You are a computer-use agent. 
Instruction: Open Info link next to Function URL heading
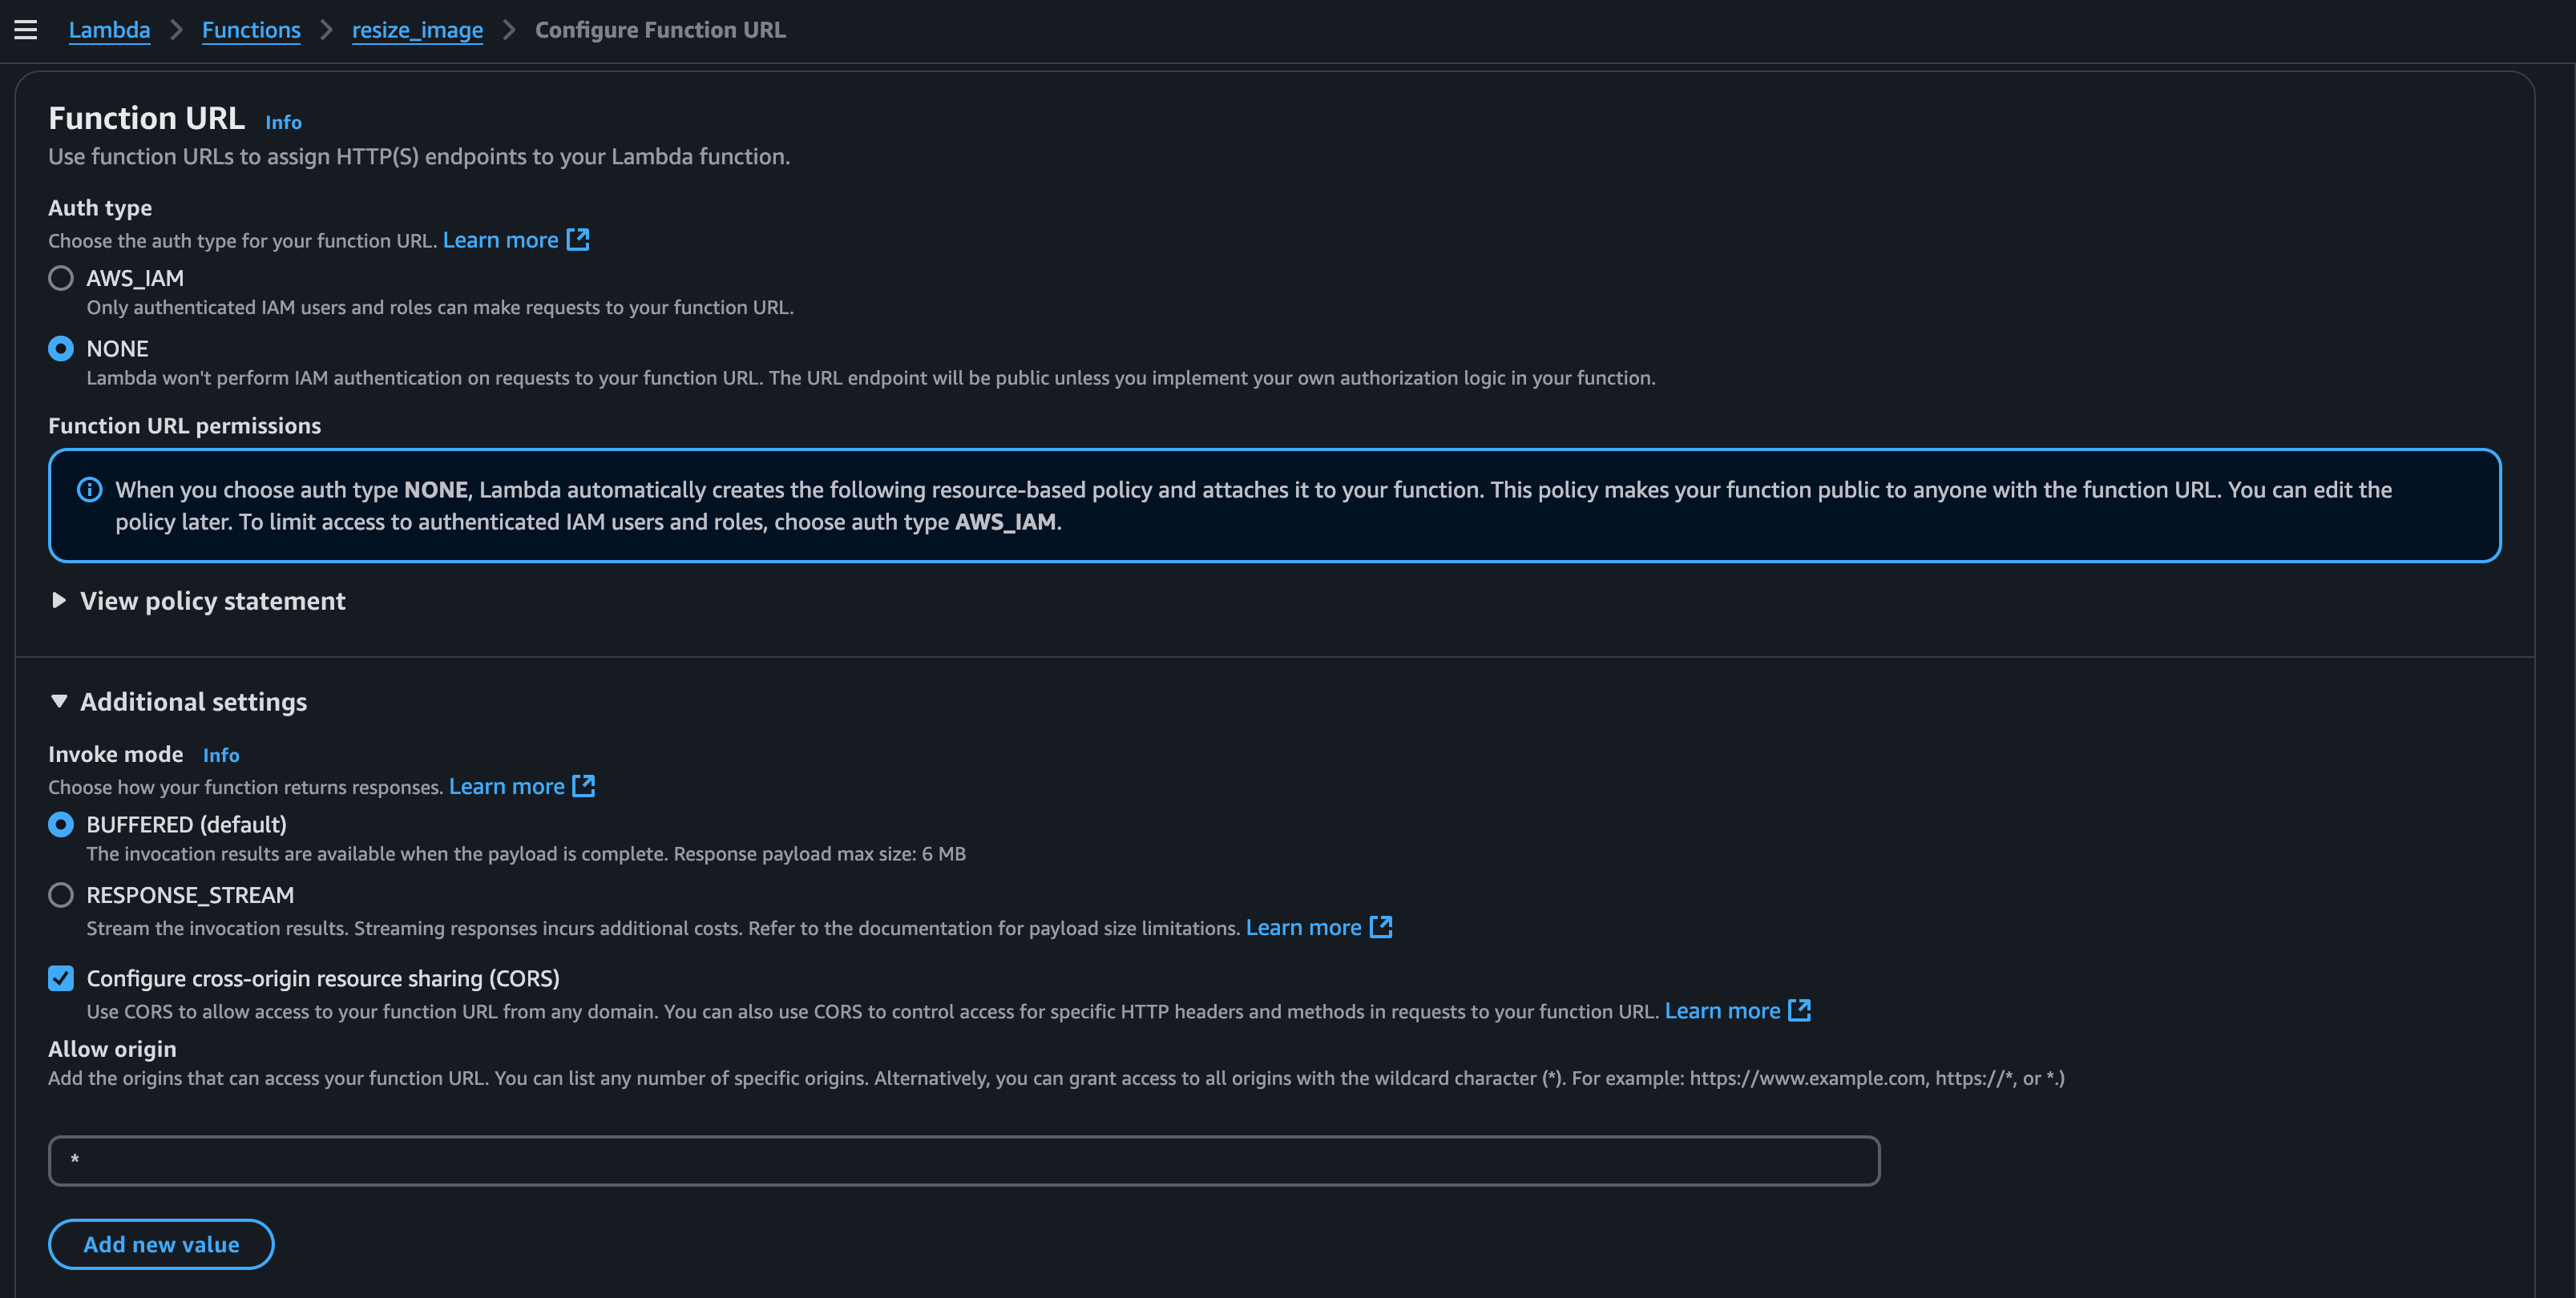[283, 122]
